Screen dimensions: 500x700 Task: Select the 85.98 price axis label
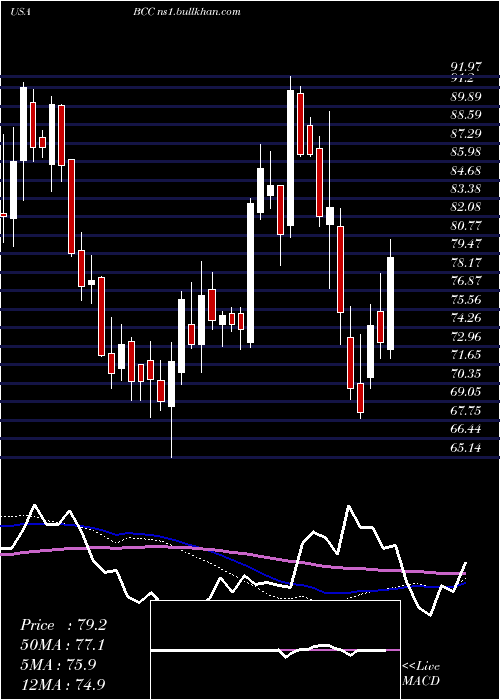click(466, 152)
